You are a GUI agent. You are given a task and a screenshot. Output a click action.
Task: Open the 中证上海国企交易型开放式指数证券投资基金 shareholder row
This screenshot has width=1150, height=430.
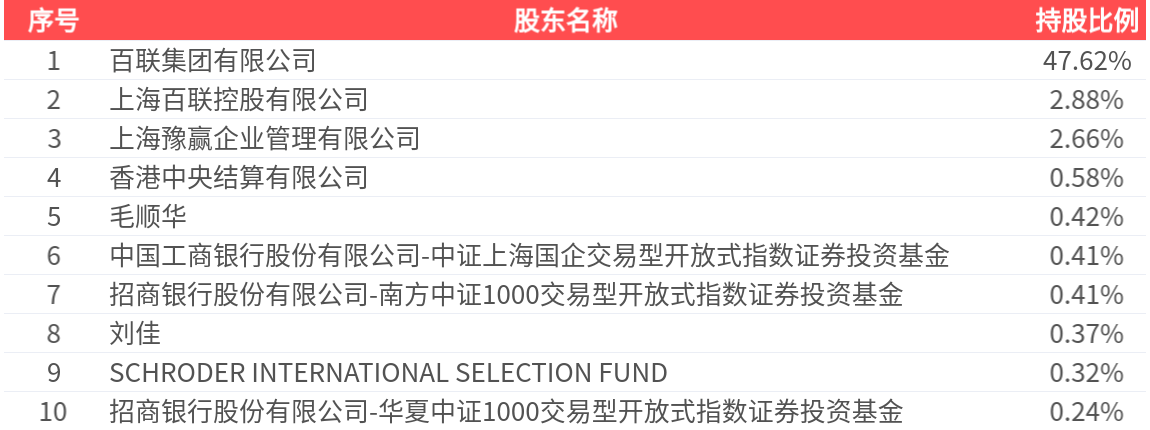coord(529,256)
